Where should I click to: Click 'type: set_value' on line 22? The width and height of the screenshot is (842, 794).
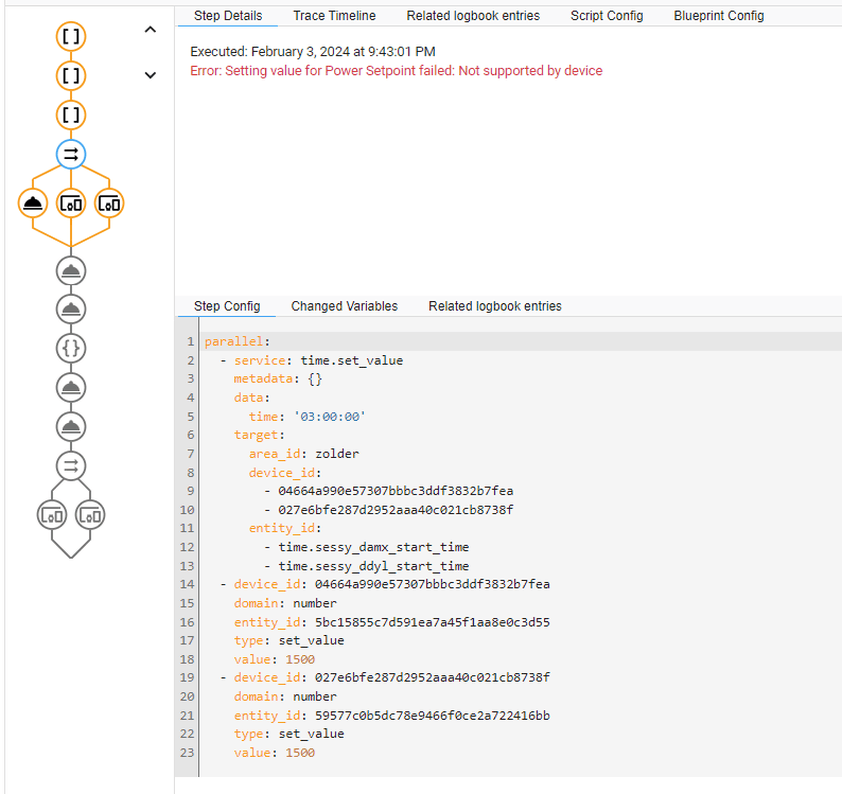tap(289, 734)
